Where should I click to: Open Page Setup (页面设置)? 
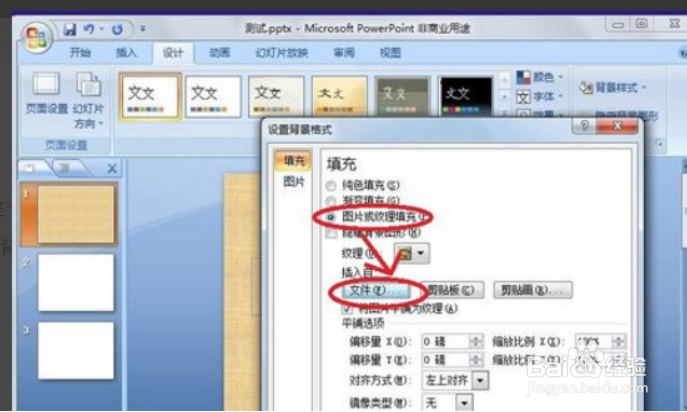[x=46, y=93]
